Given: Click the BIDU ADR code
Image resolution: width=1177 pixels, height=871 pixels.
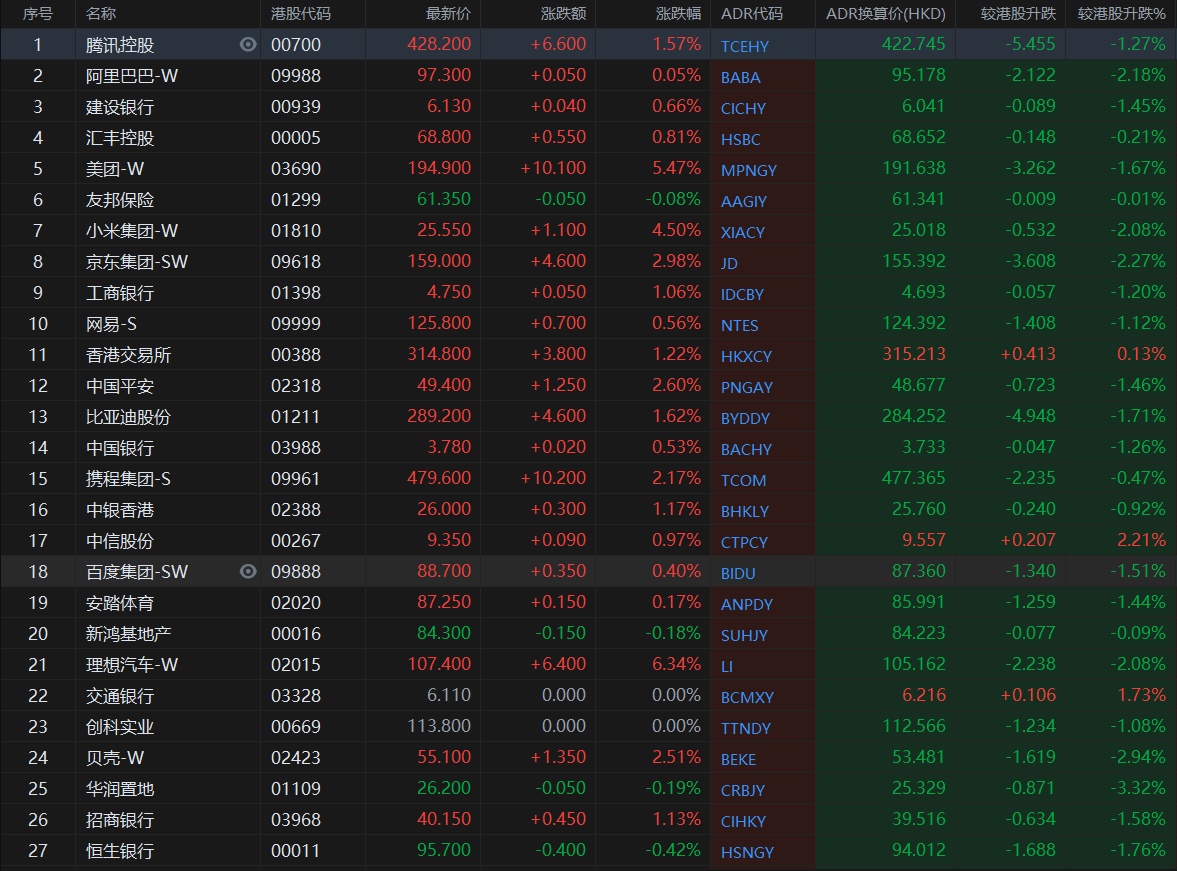Looking at the screenshot, I should click(738, 573).
